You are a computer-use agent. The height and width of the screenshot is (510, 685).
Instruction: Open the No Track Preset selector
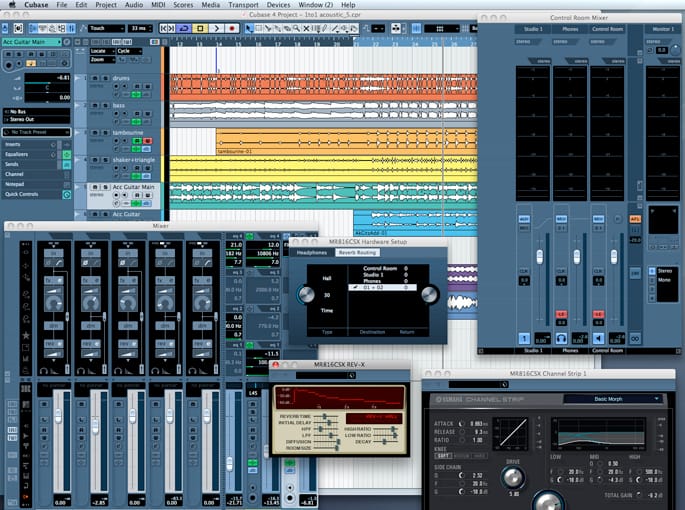(x=36, y=132)
